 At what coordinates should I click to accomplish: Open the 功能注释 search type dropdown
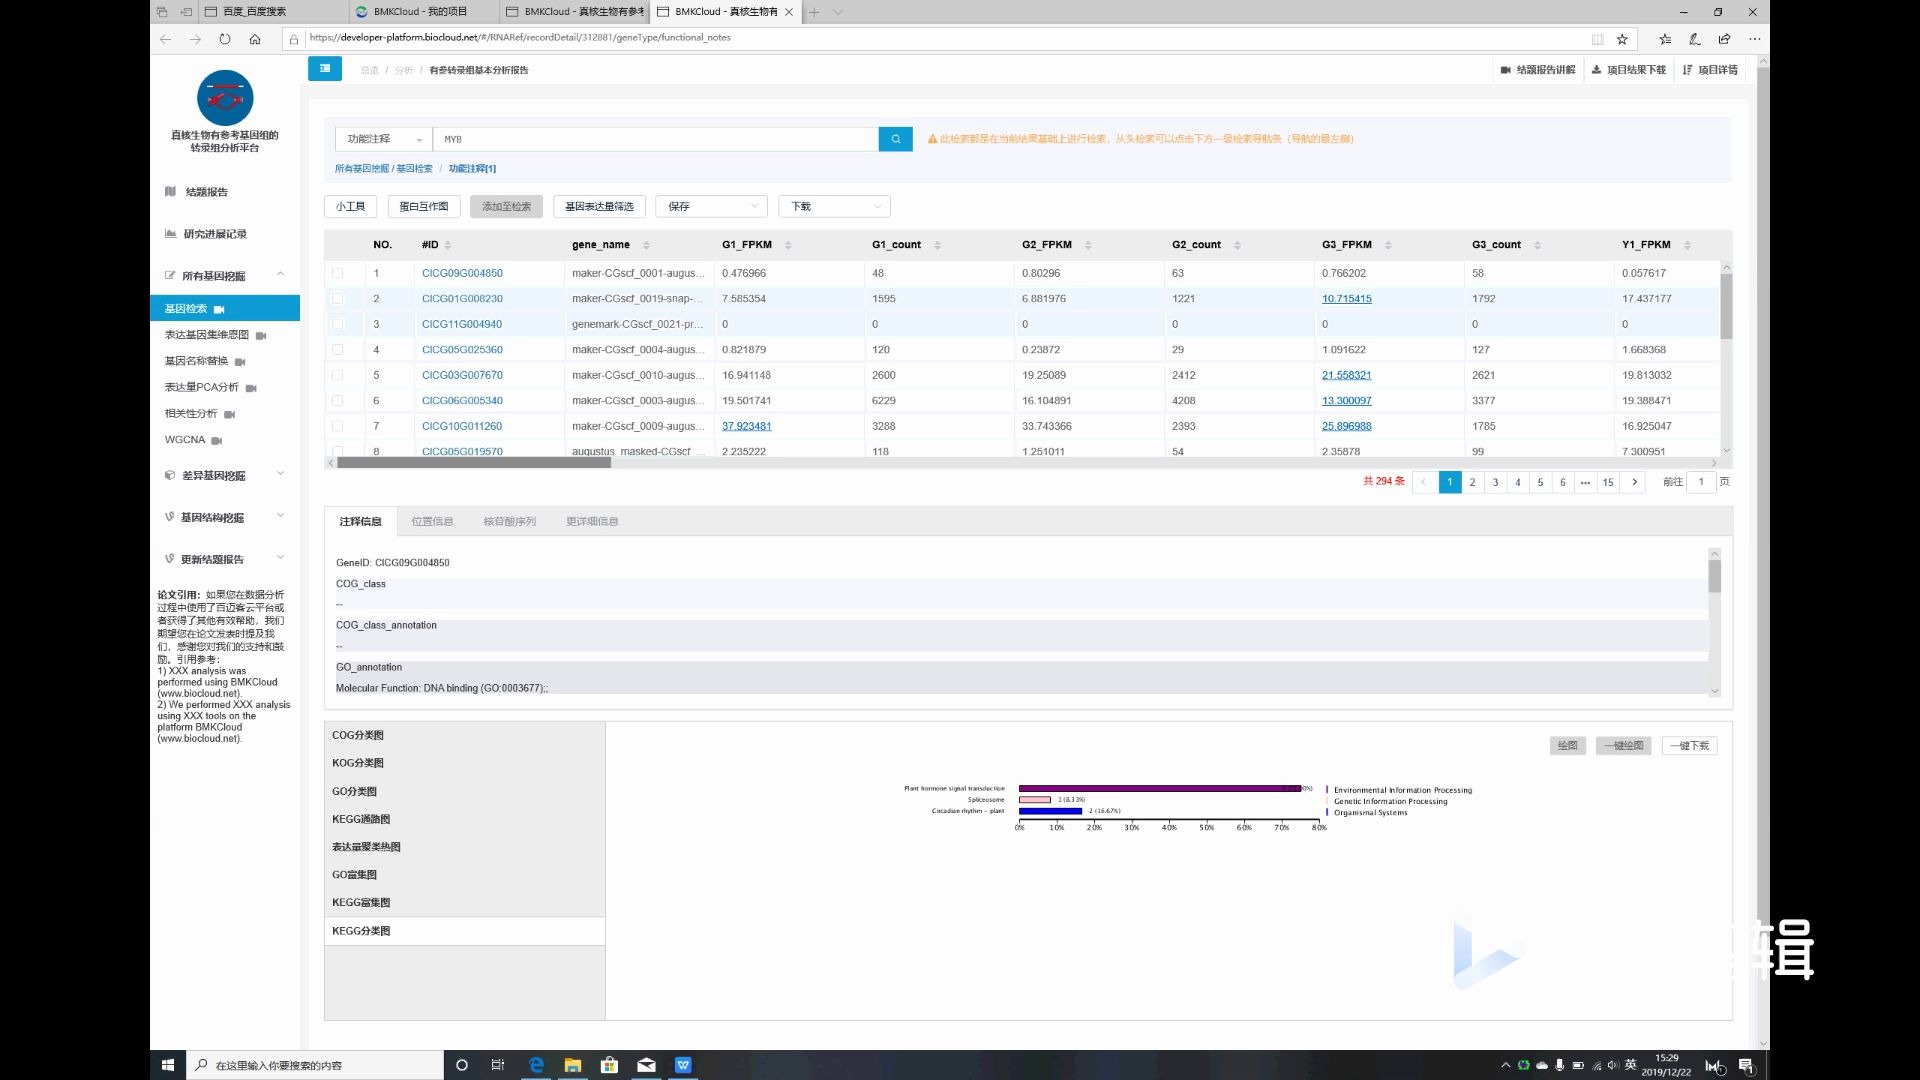(x=384, y=139)
